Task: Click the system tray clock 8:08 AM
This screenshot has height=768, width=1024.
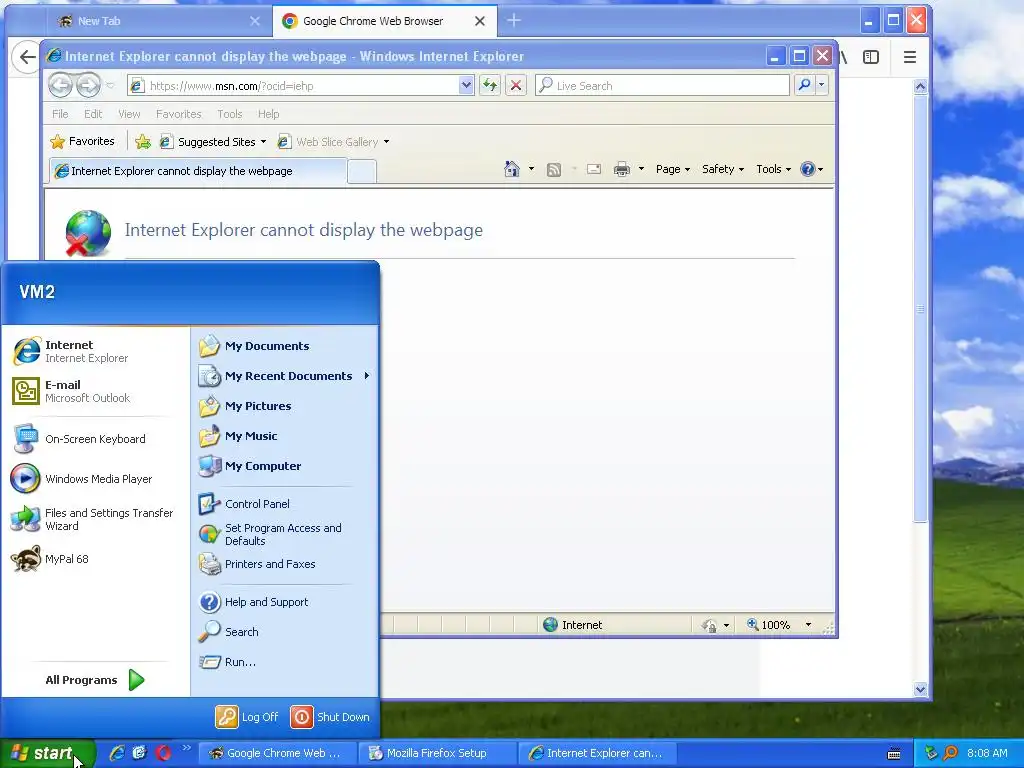Action: tap(987, 753)
